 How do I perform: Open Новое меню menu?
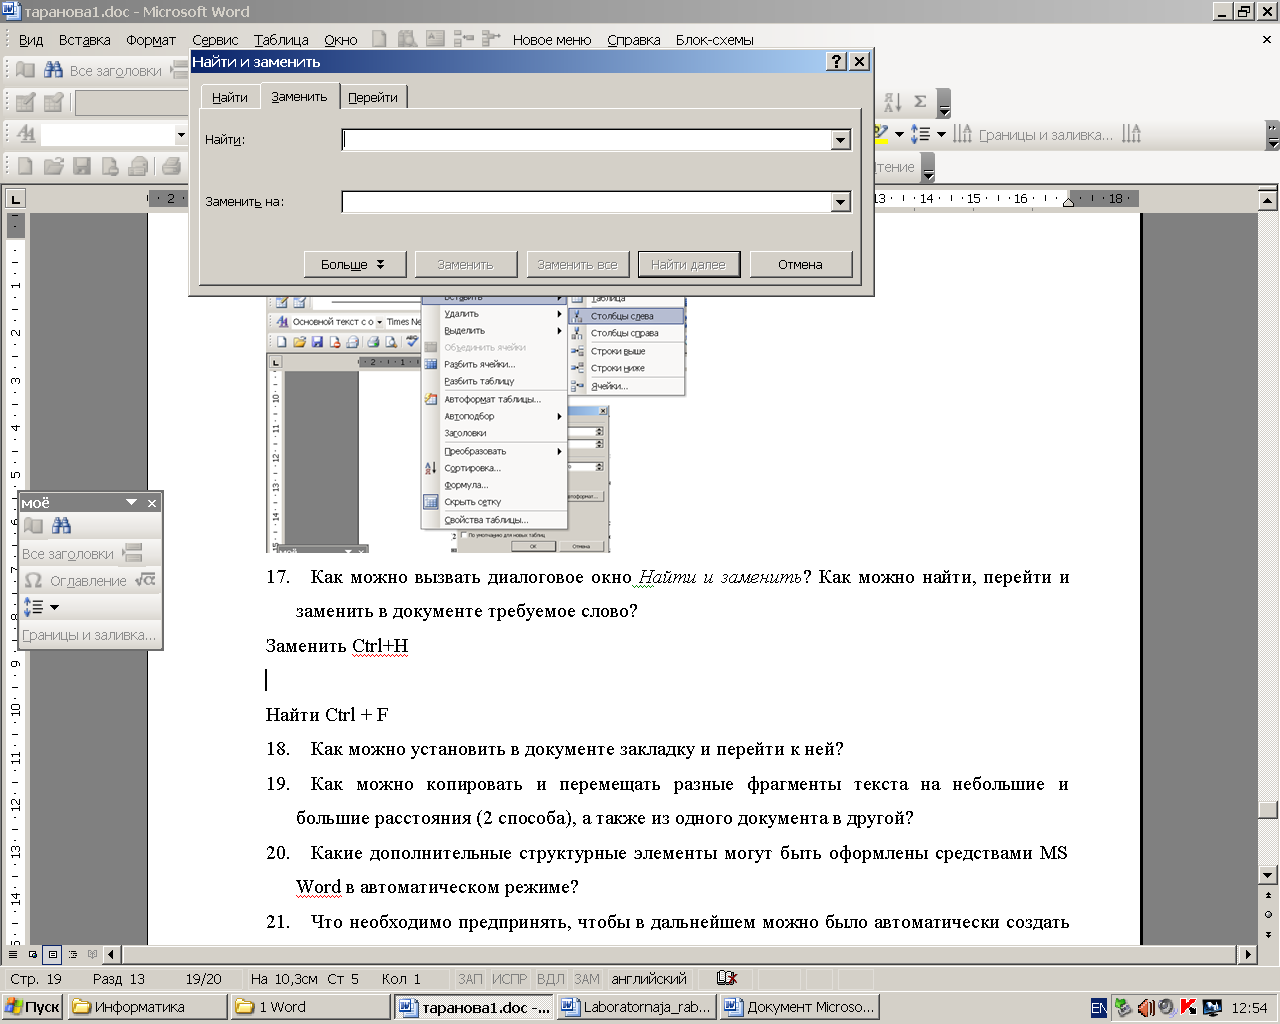coord(552,40)
